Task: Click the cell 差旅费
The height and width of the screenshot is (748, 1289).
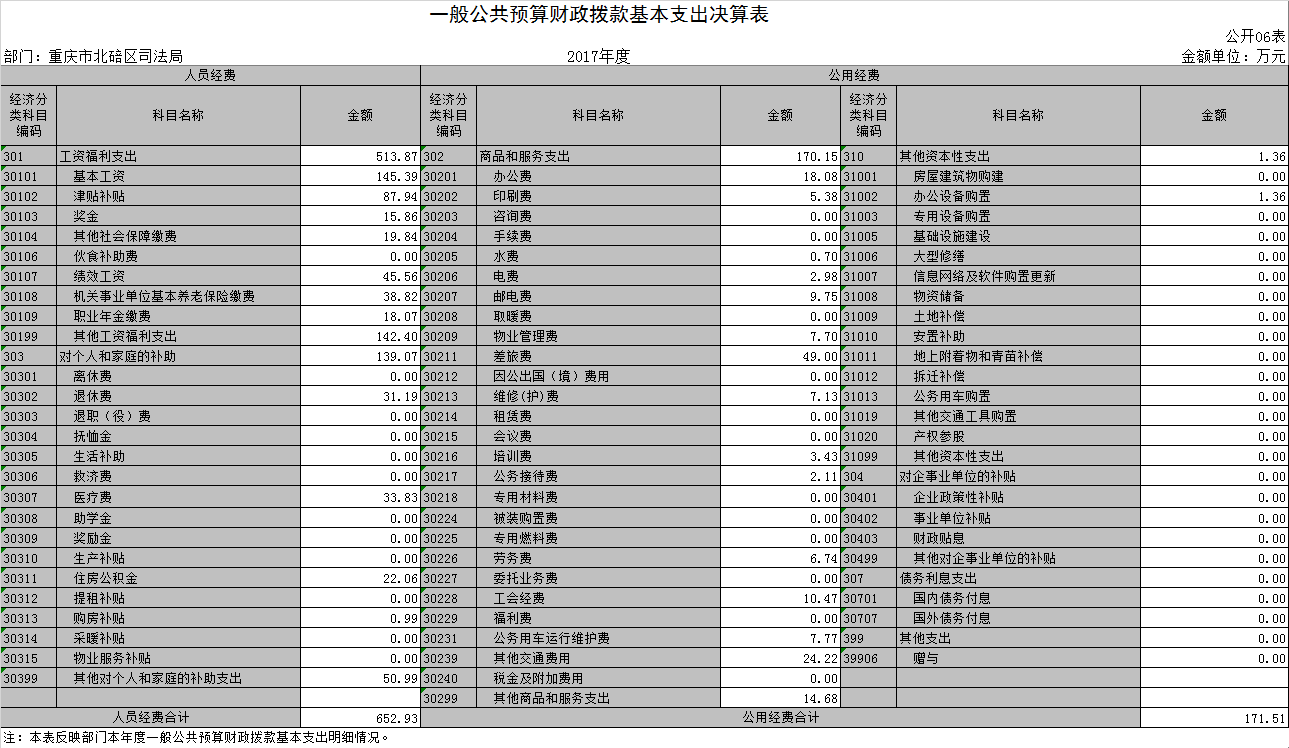Action: coord(598,357)
